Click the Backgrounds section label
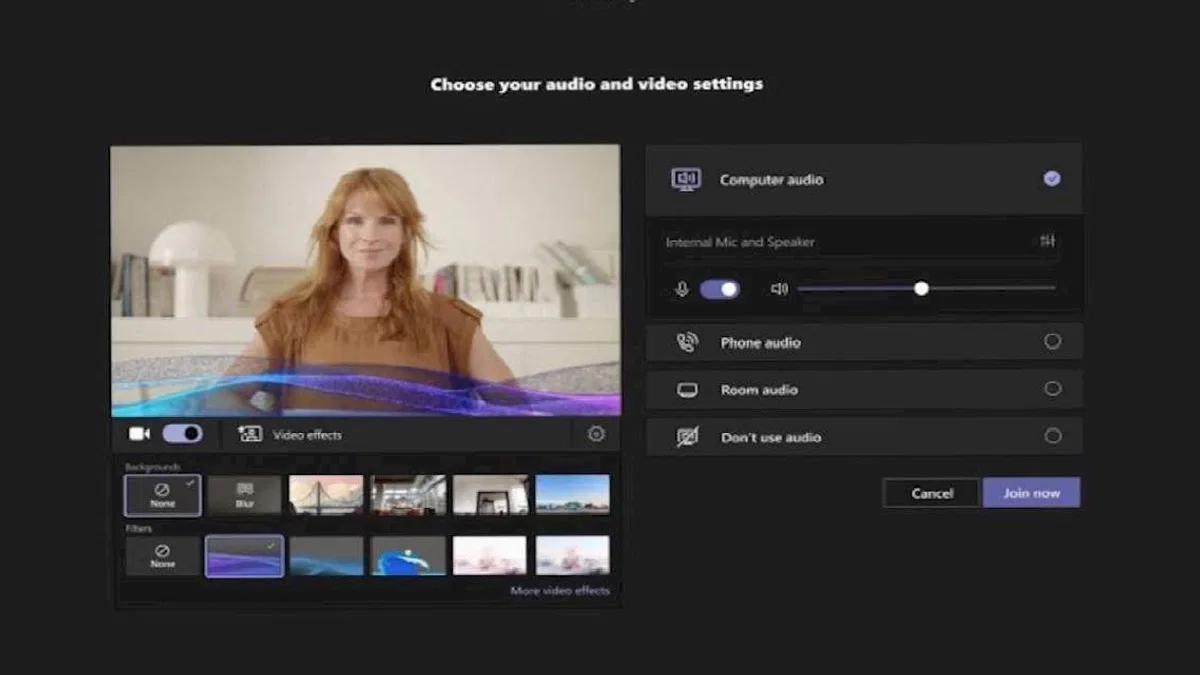1200x675 pixels. [x=152, y=467]
